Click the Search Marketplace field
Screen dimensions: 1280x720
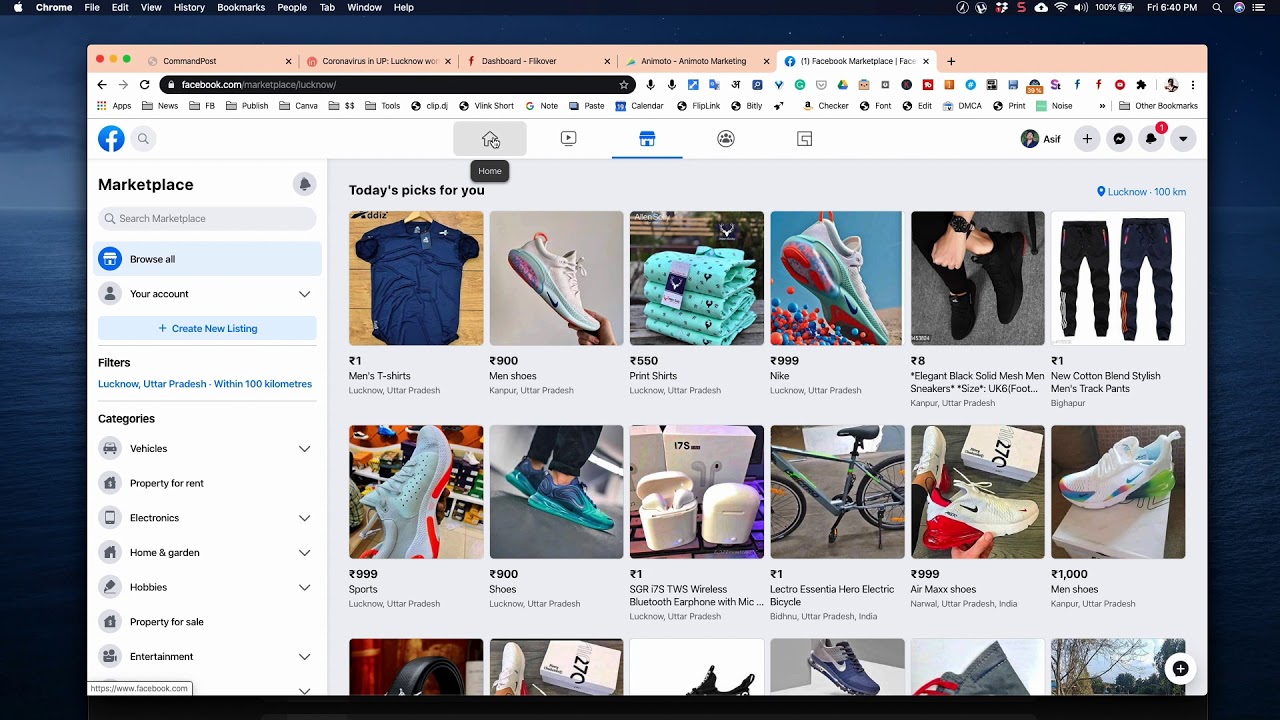(x=207, y=218)
